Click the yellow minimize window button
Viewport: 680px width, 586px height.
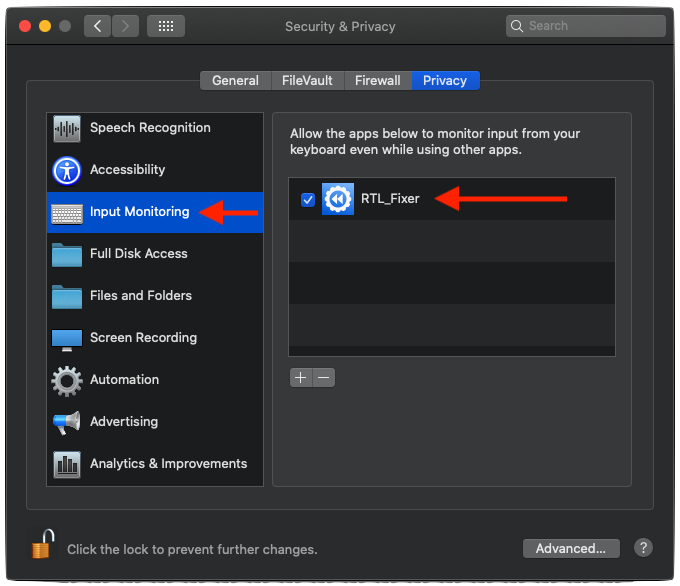point(45,26)
